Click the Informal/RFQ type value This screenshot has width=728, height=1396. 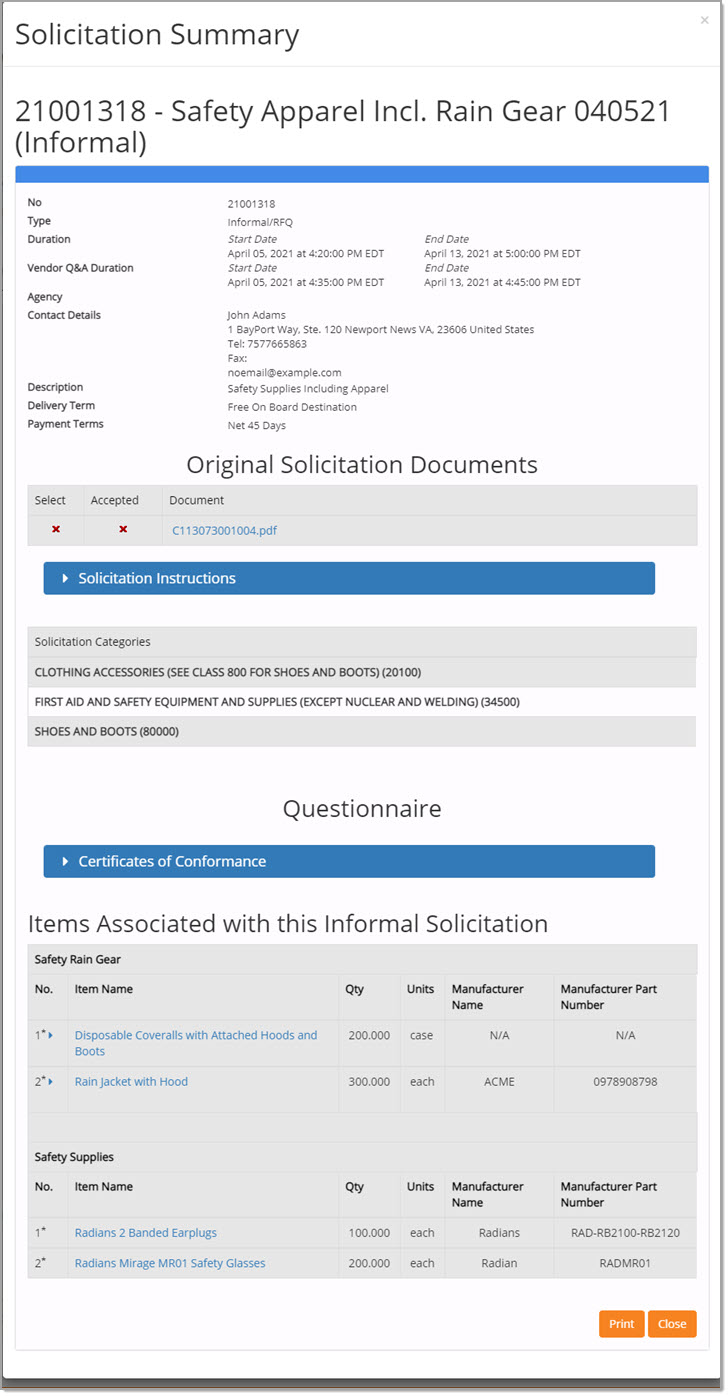click(260, 222)
